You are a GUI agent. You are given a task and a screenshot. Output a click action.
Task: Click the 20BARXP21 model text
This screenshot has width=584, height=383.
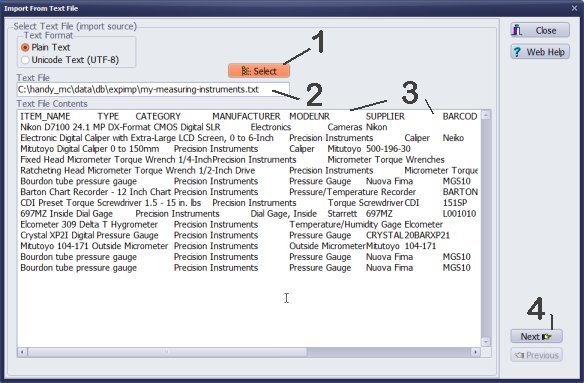(427, 235)
